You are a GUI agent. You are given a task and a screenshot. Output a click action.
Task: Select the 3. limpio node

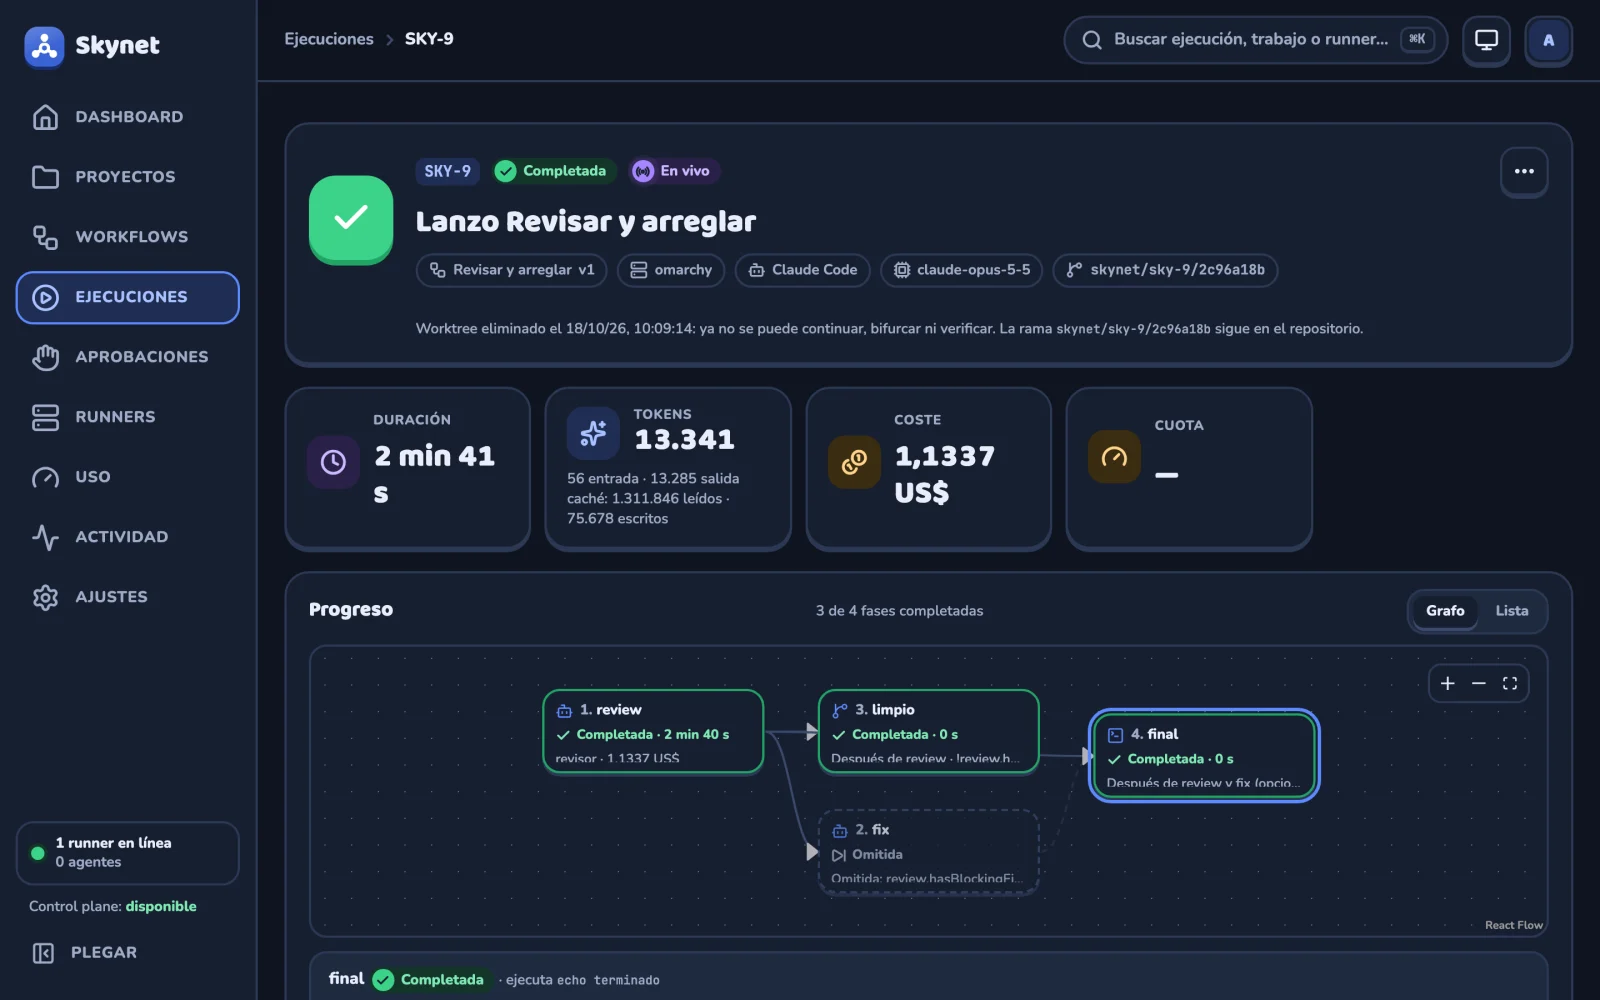point(929,732)
